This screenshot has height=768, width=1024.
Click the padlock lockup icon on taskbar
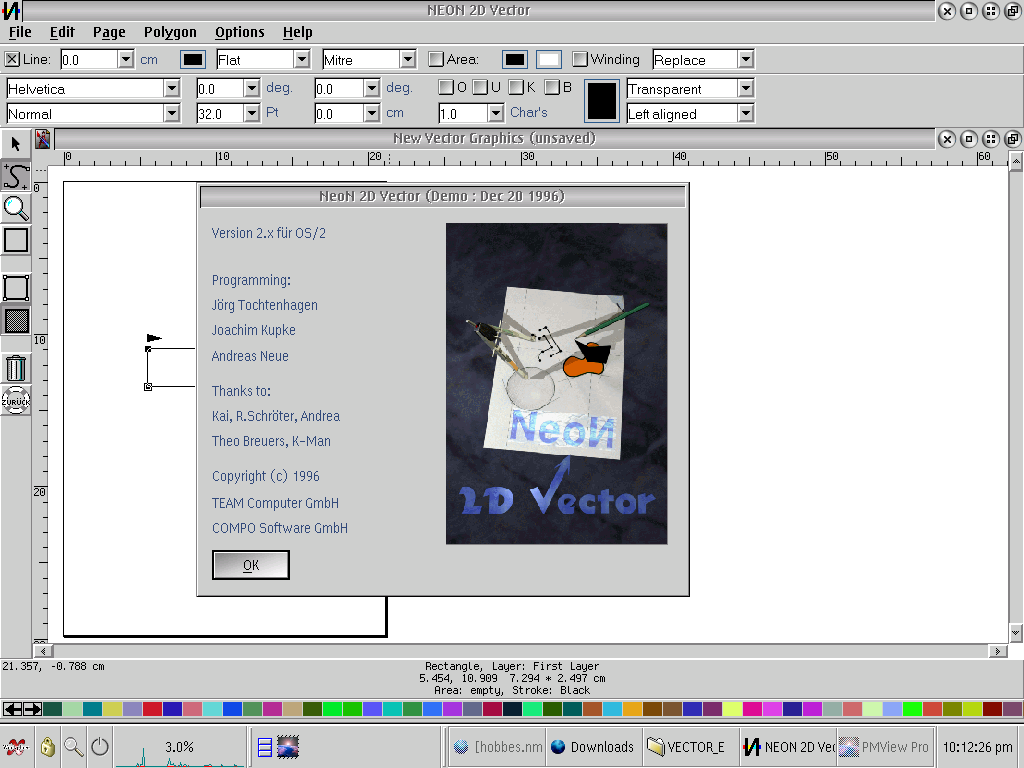(x=47, y=746)
